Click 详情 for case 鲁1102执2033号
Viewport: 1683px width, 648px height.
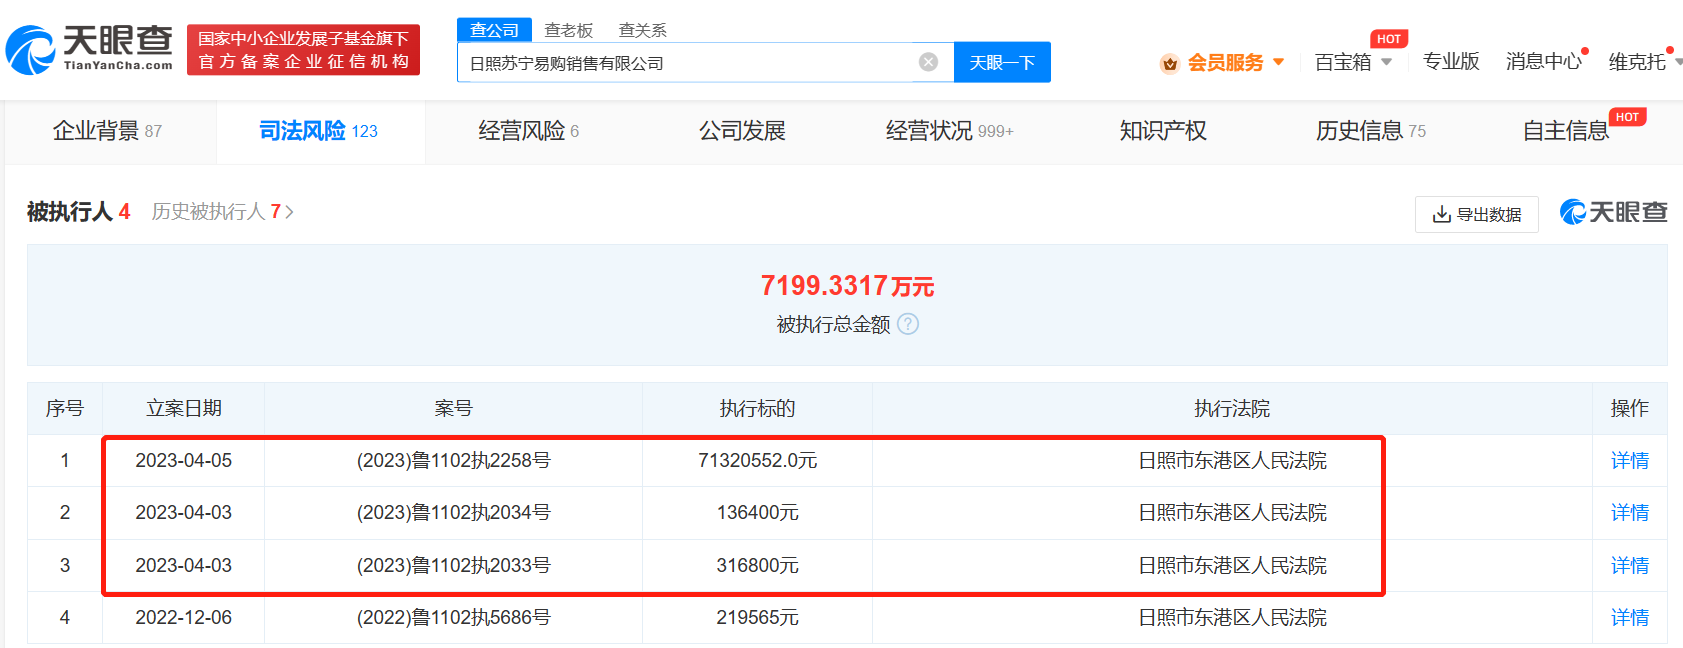[x=1630, y=566]
